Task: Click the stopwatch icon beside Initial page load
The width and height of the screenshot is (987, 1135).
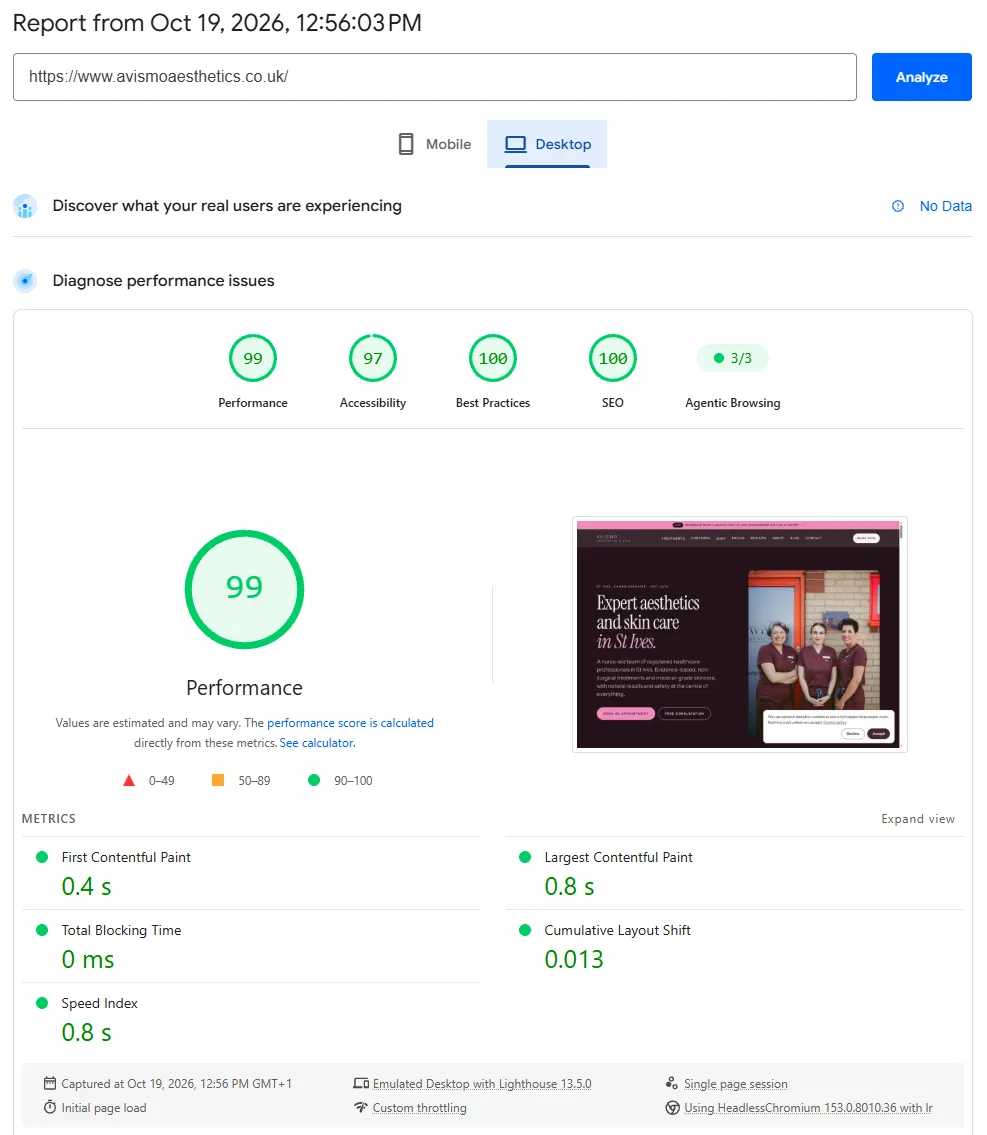Action: point(50,1107)
